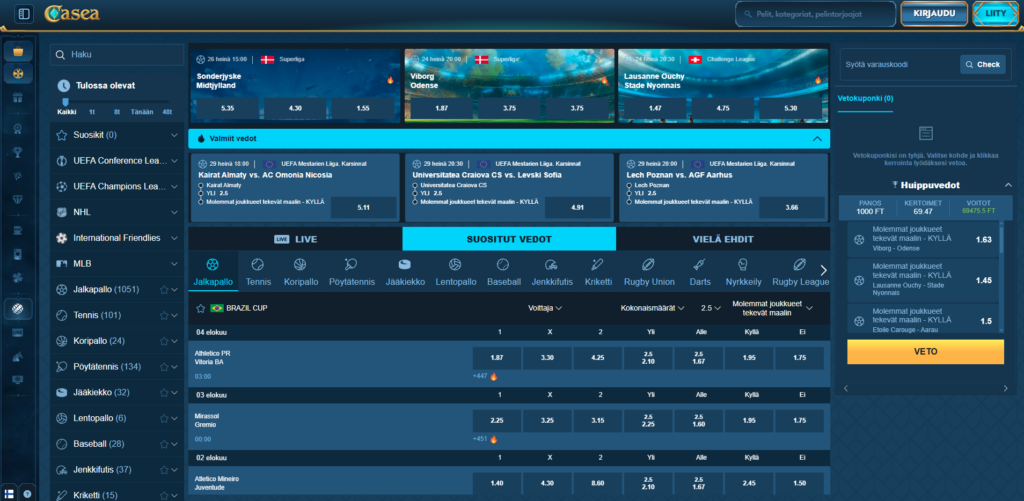Select the Koripallo basketball icon

(x=300, y=265)
